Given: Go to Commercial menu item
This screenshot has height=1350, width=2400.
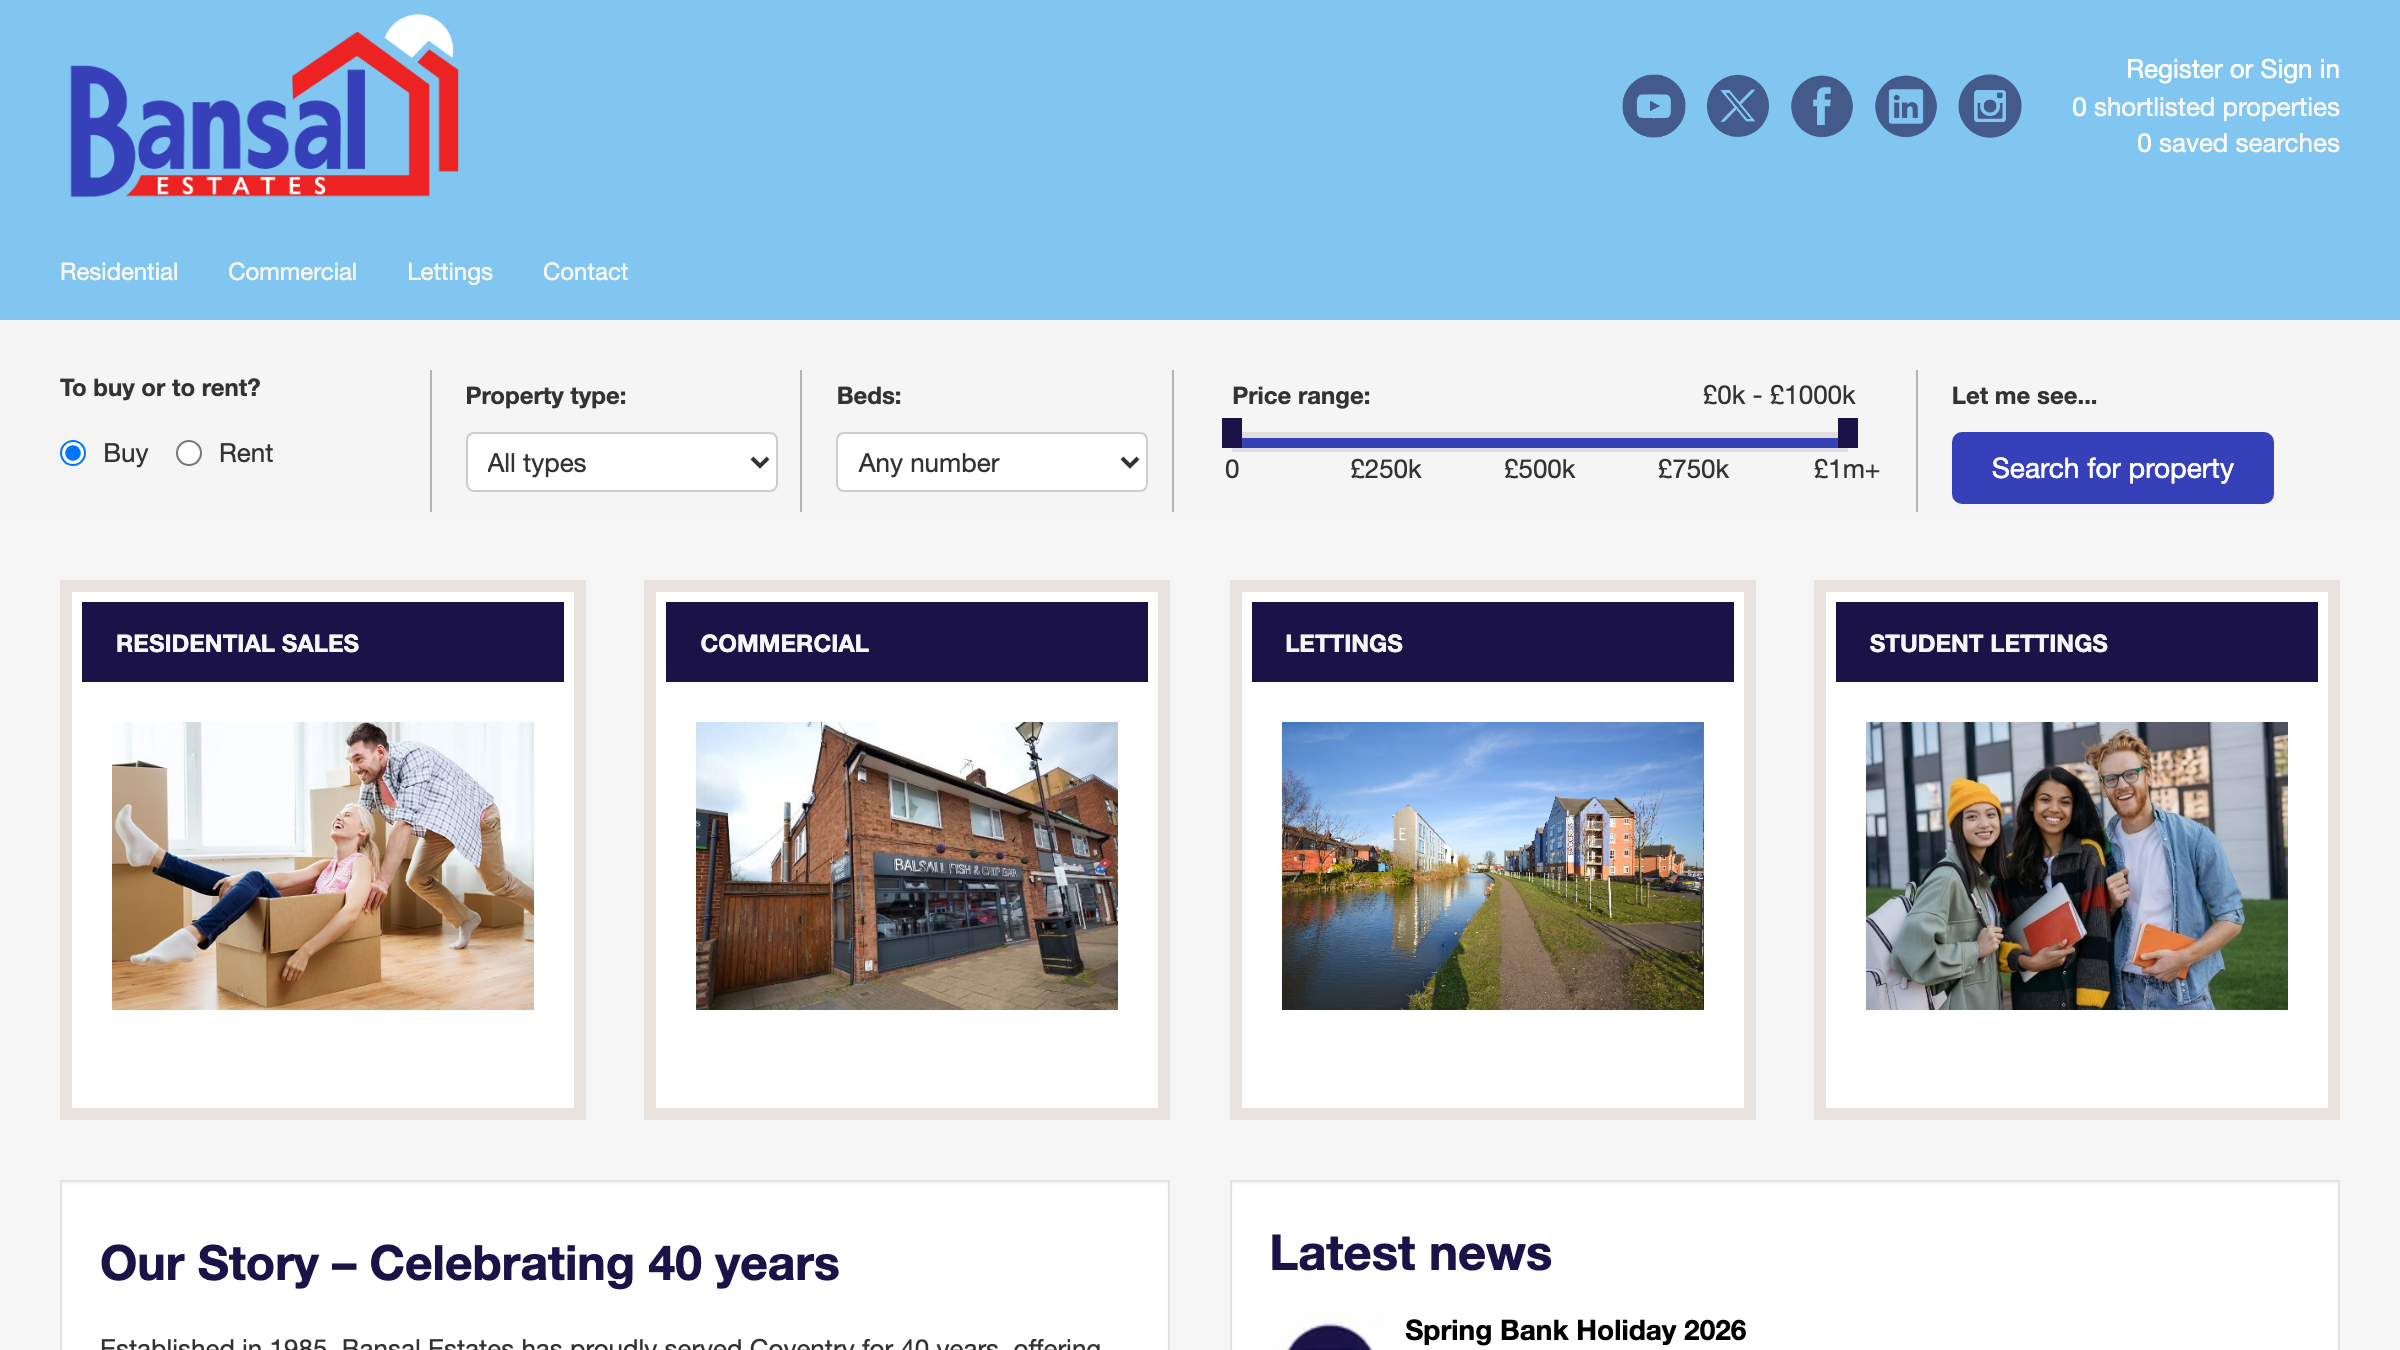Looking at the screenshot, I should tap(292, 272).
